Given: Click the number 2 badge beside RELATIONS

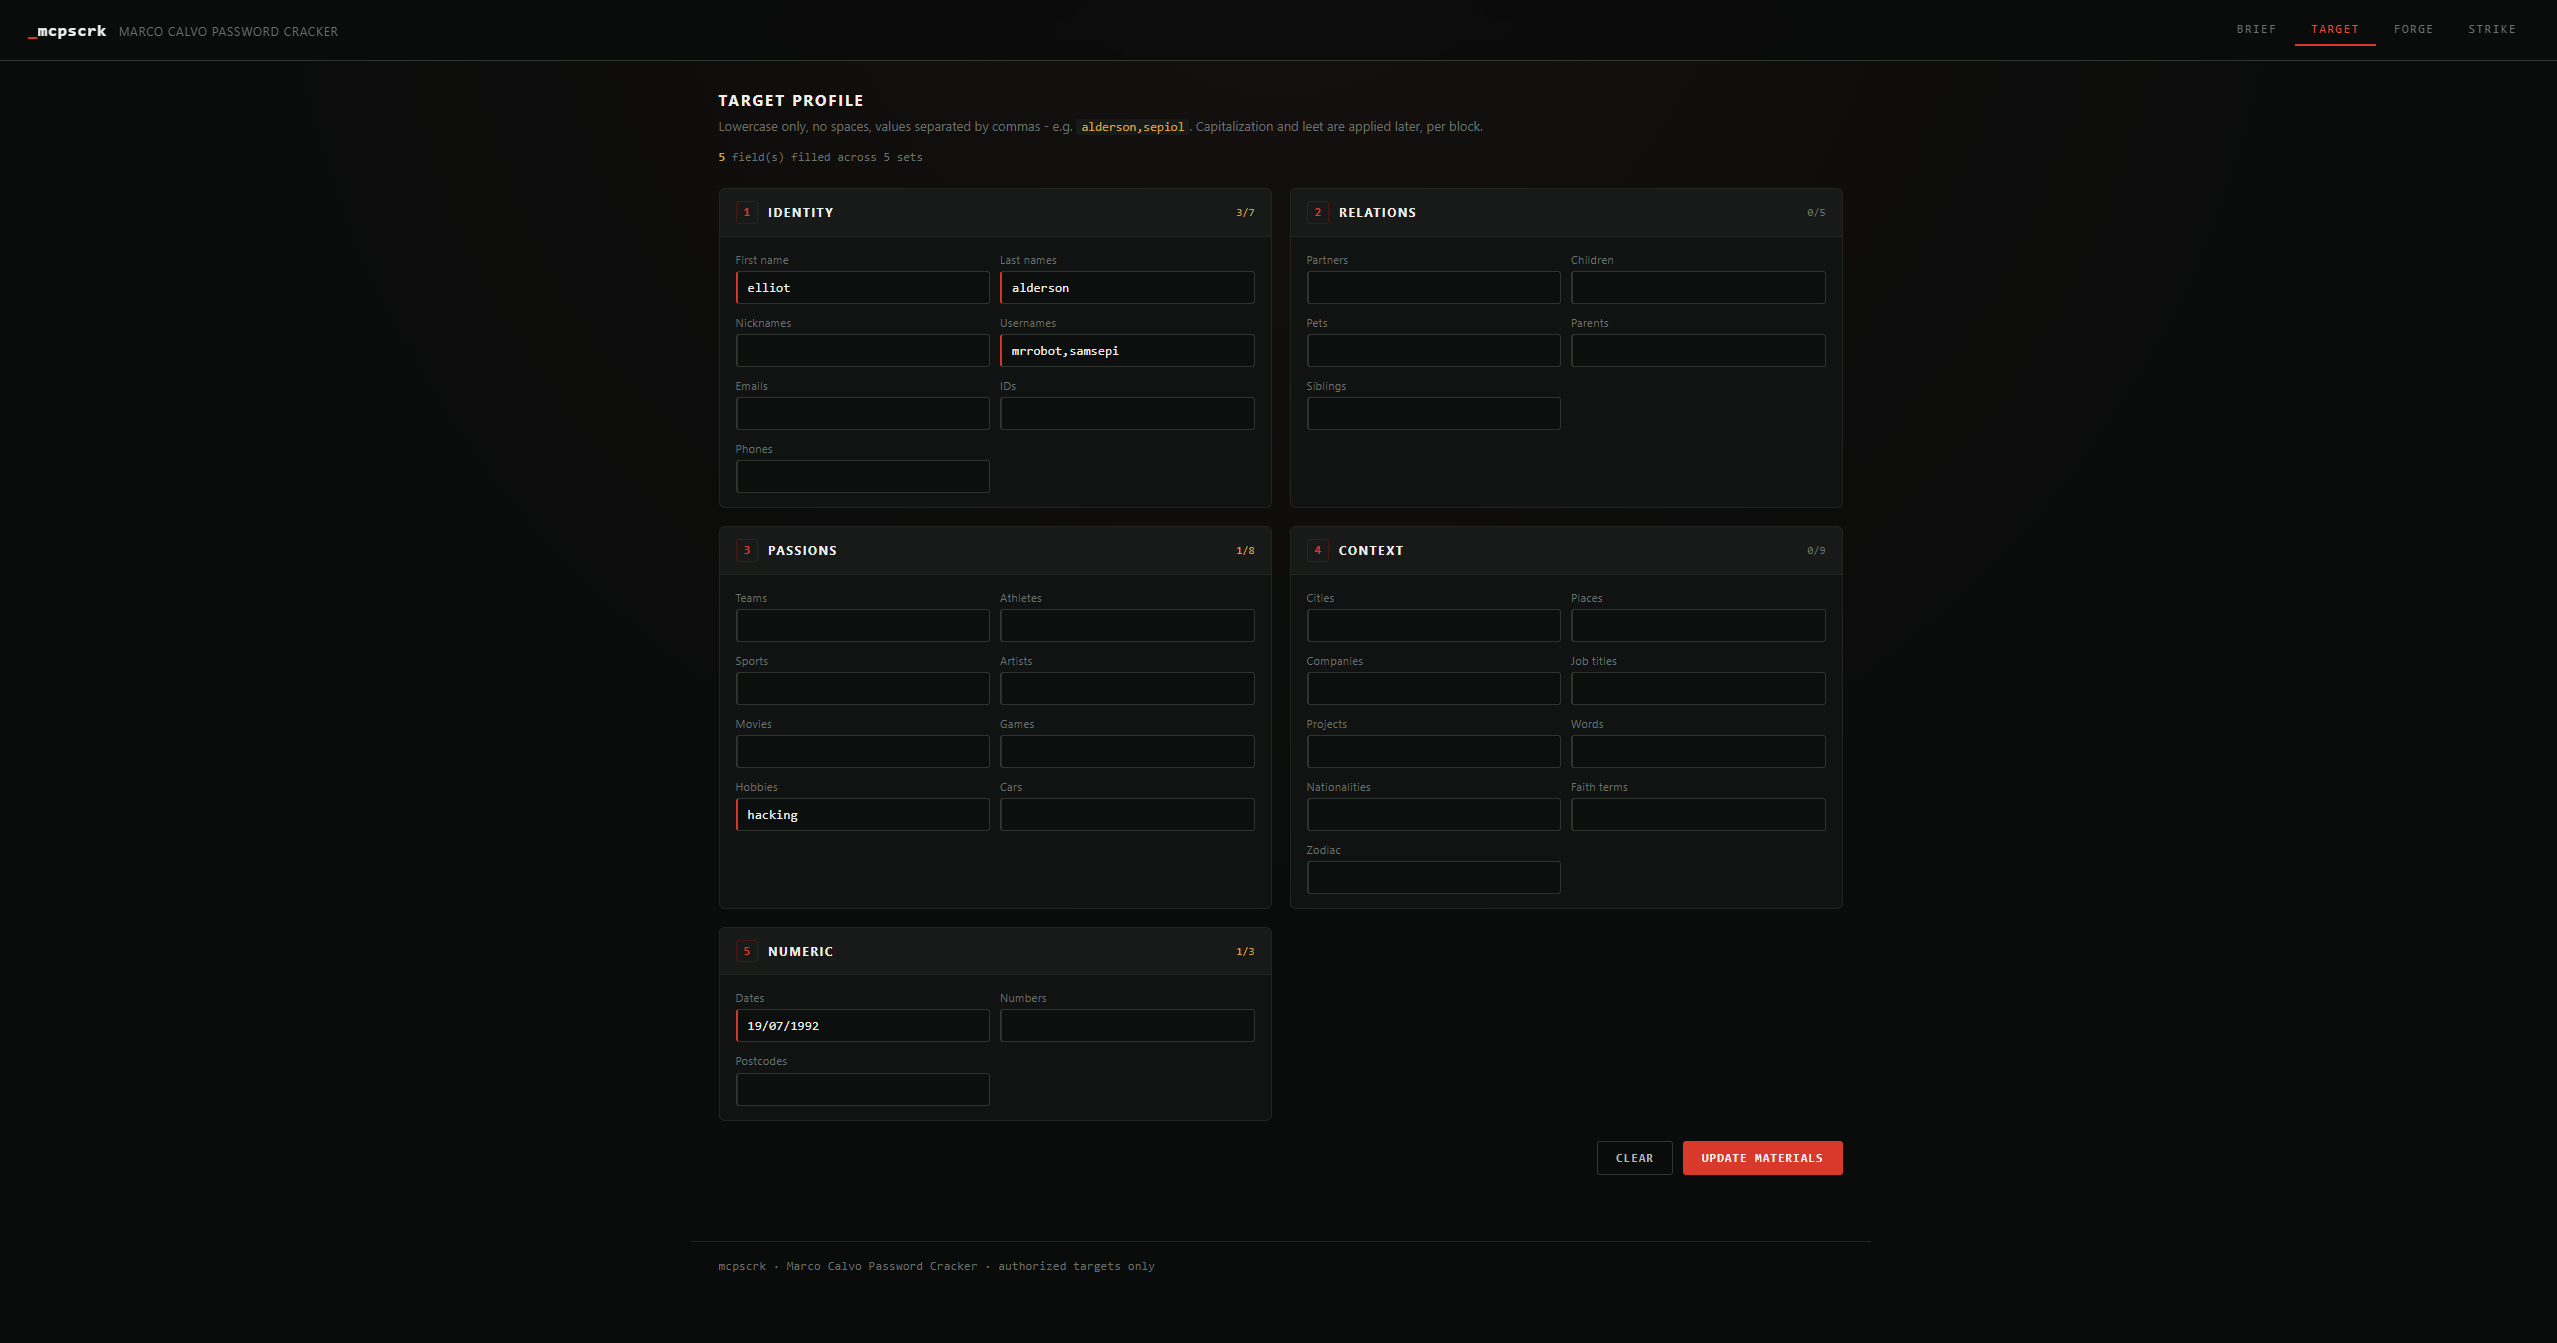Looking at the screenshot, I should tap(1317, 213).
